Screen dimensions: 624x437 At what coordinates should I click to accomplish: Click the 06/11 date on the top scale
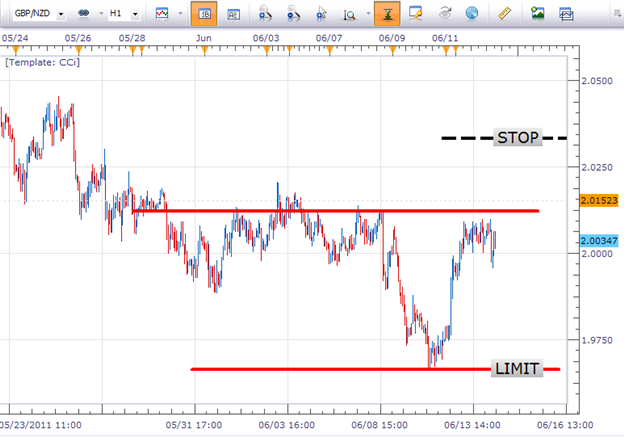coord(445,38)
